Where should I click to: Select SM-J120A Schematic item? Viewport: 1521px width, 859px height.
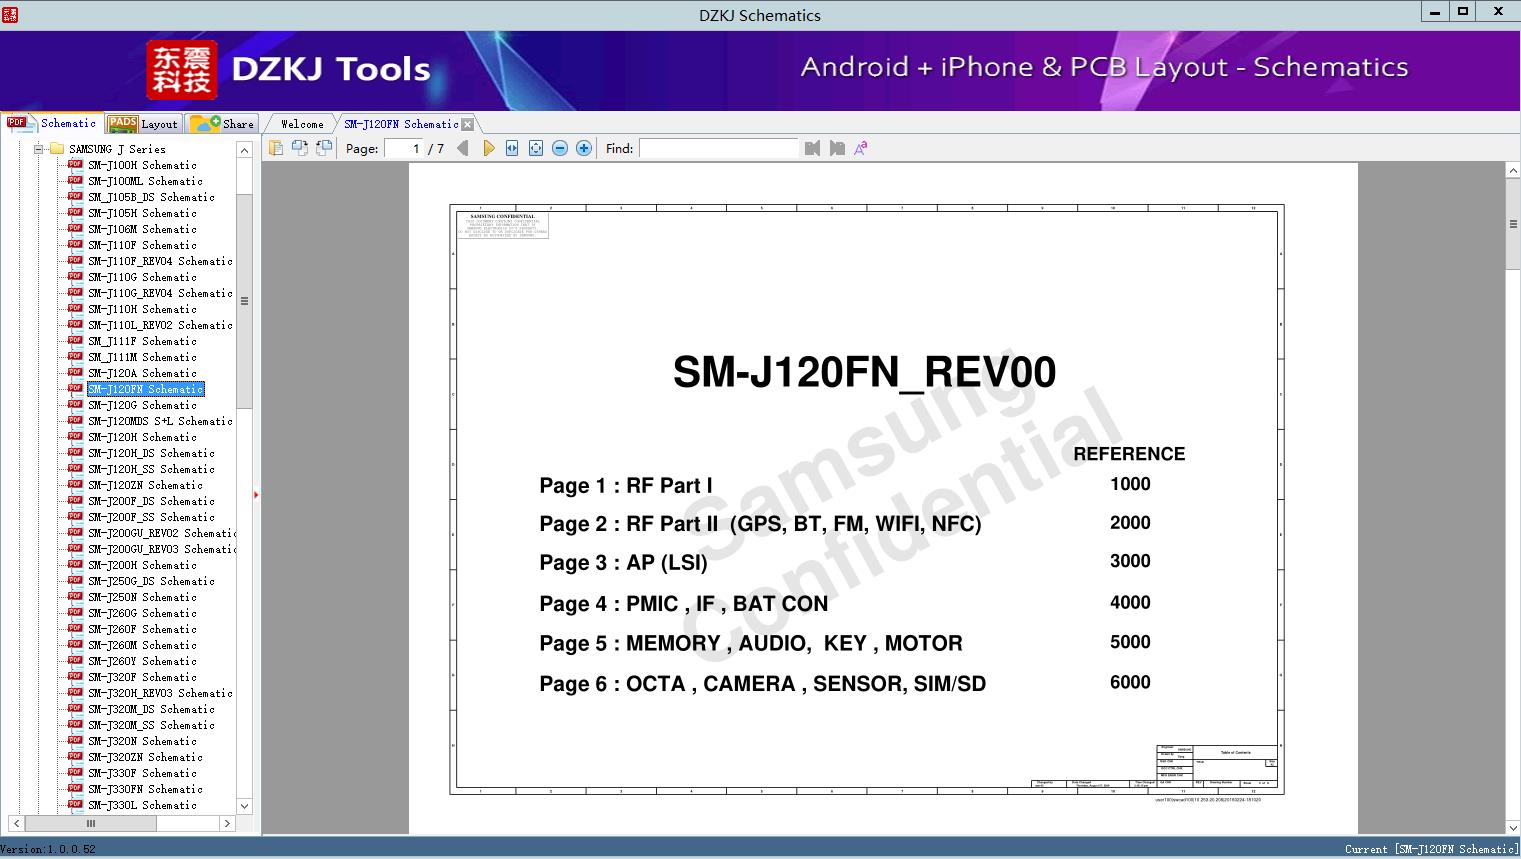[142, 373]
